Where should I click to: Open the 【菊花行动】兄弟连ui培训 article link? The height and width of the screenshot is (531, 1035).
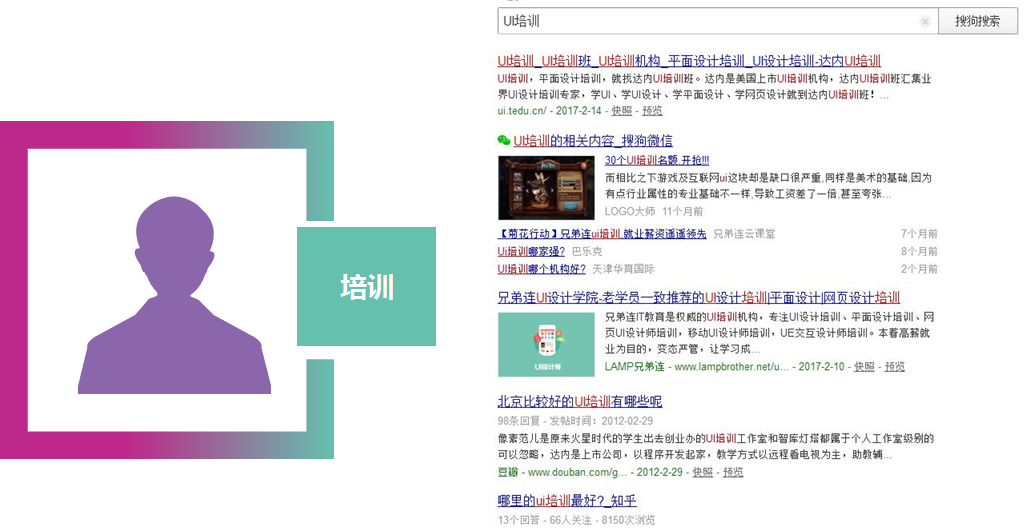602,234
